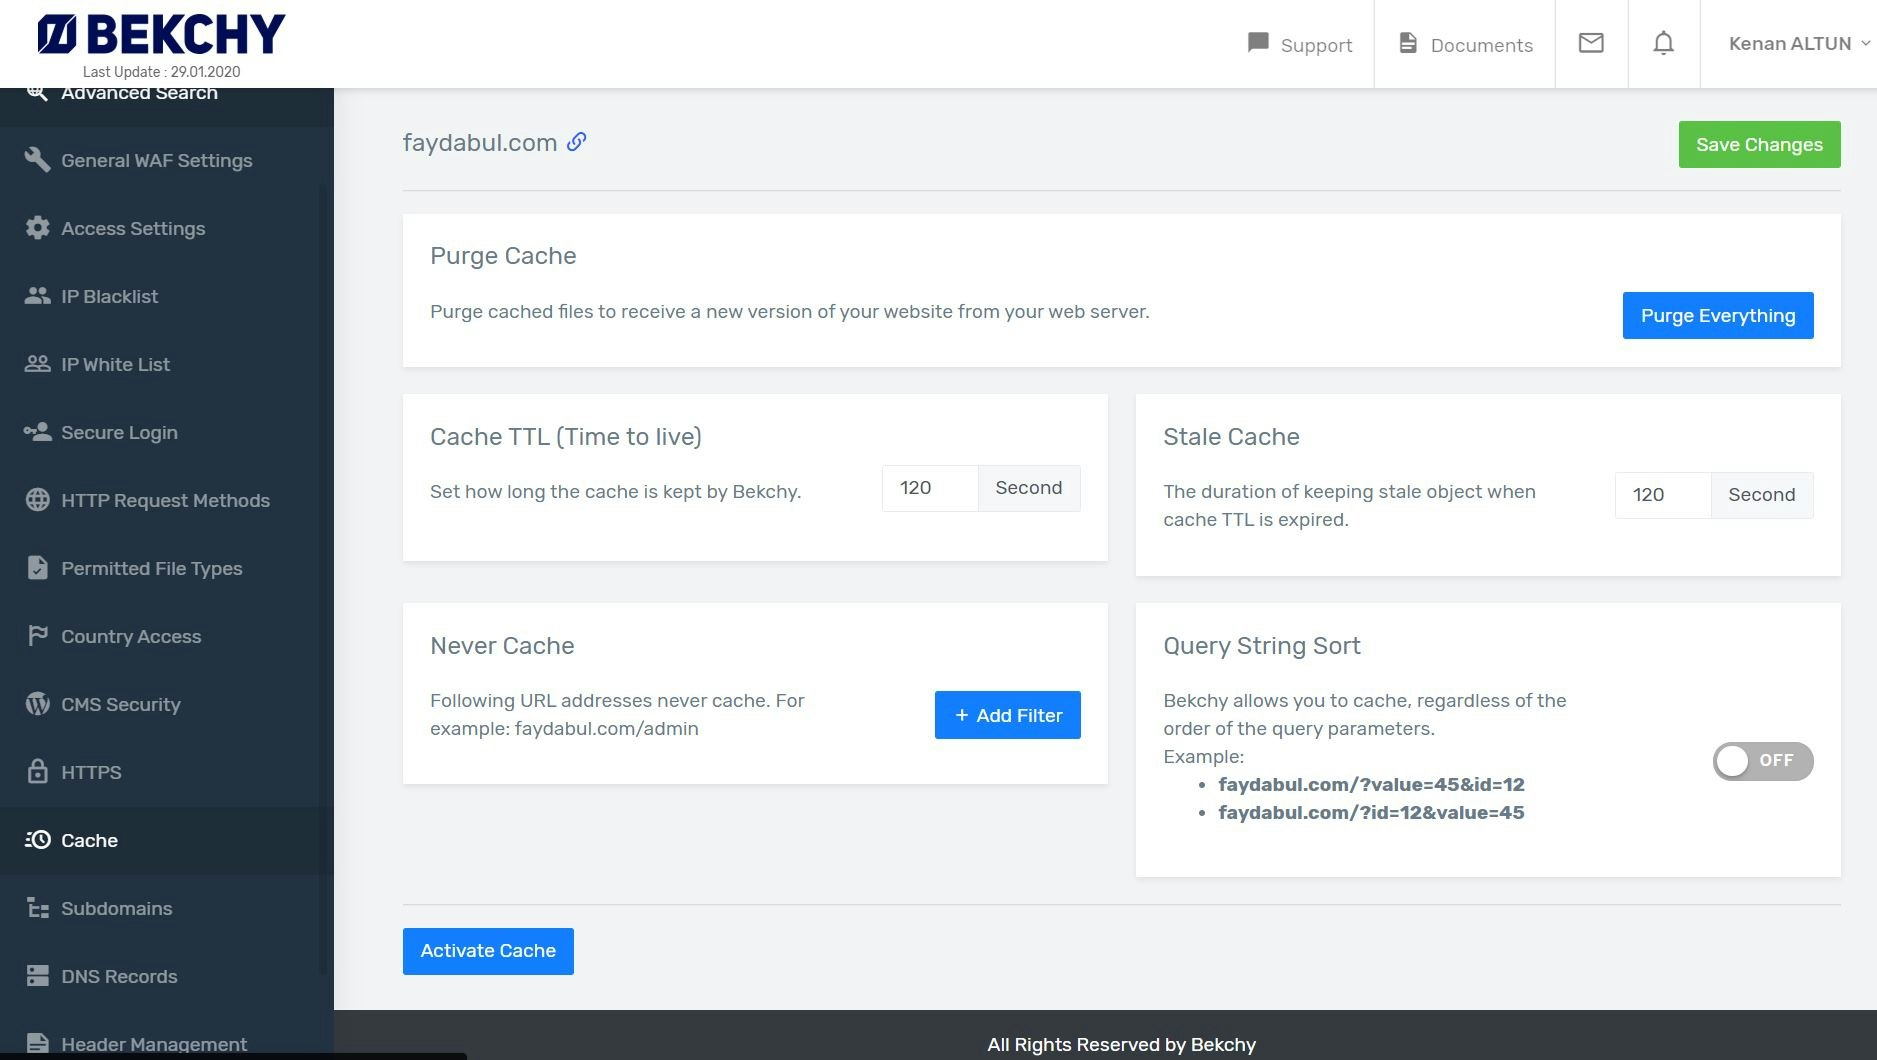Open CMS Security page
1877x1060 pixels.
pos(167,704)
